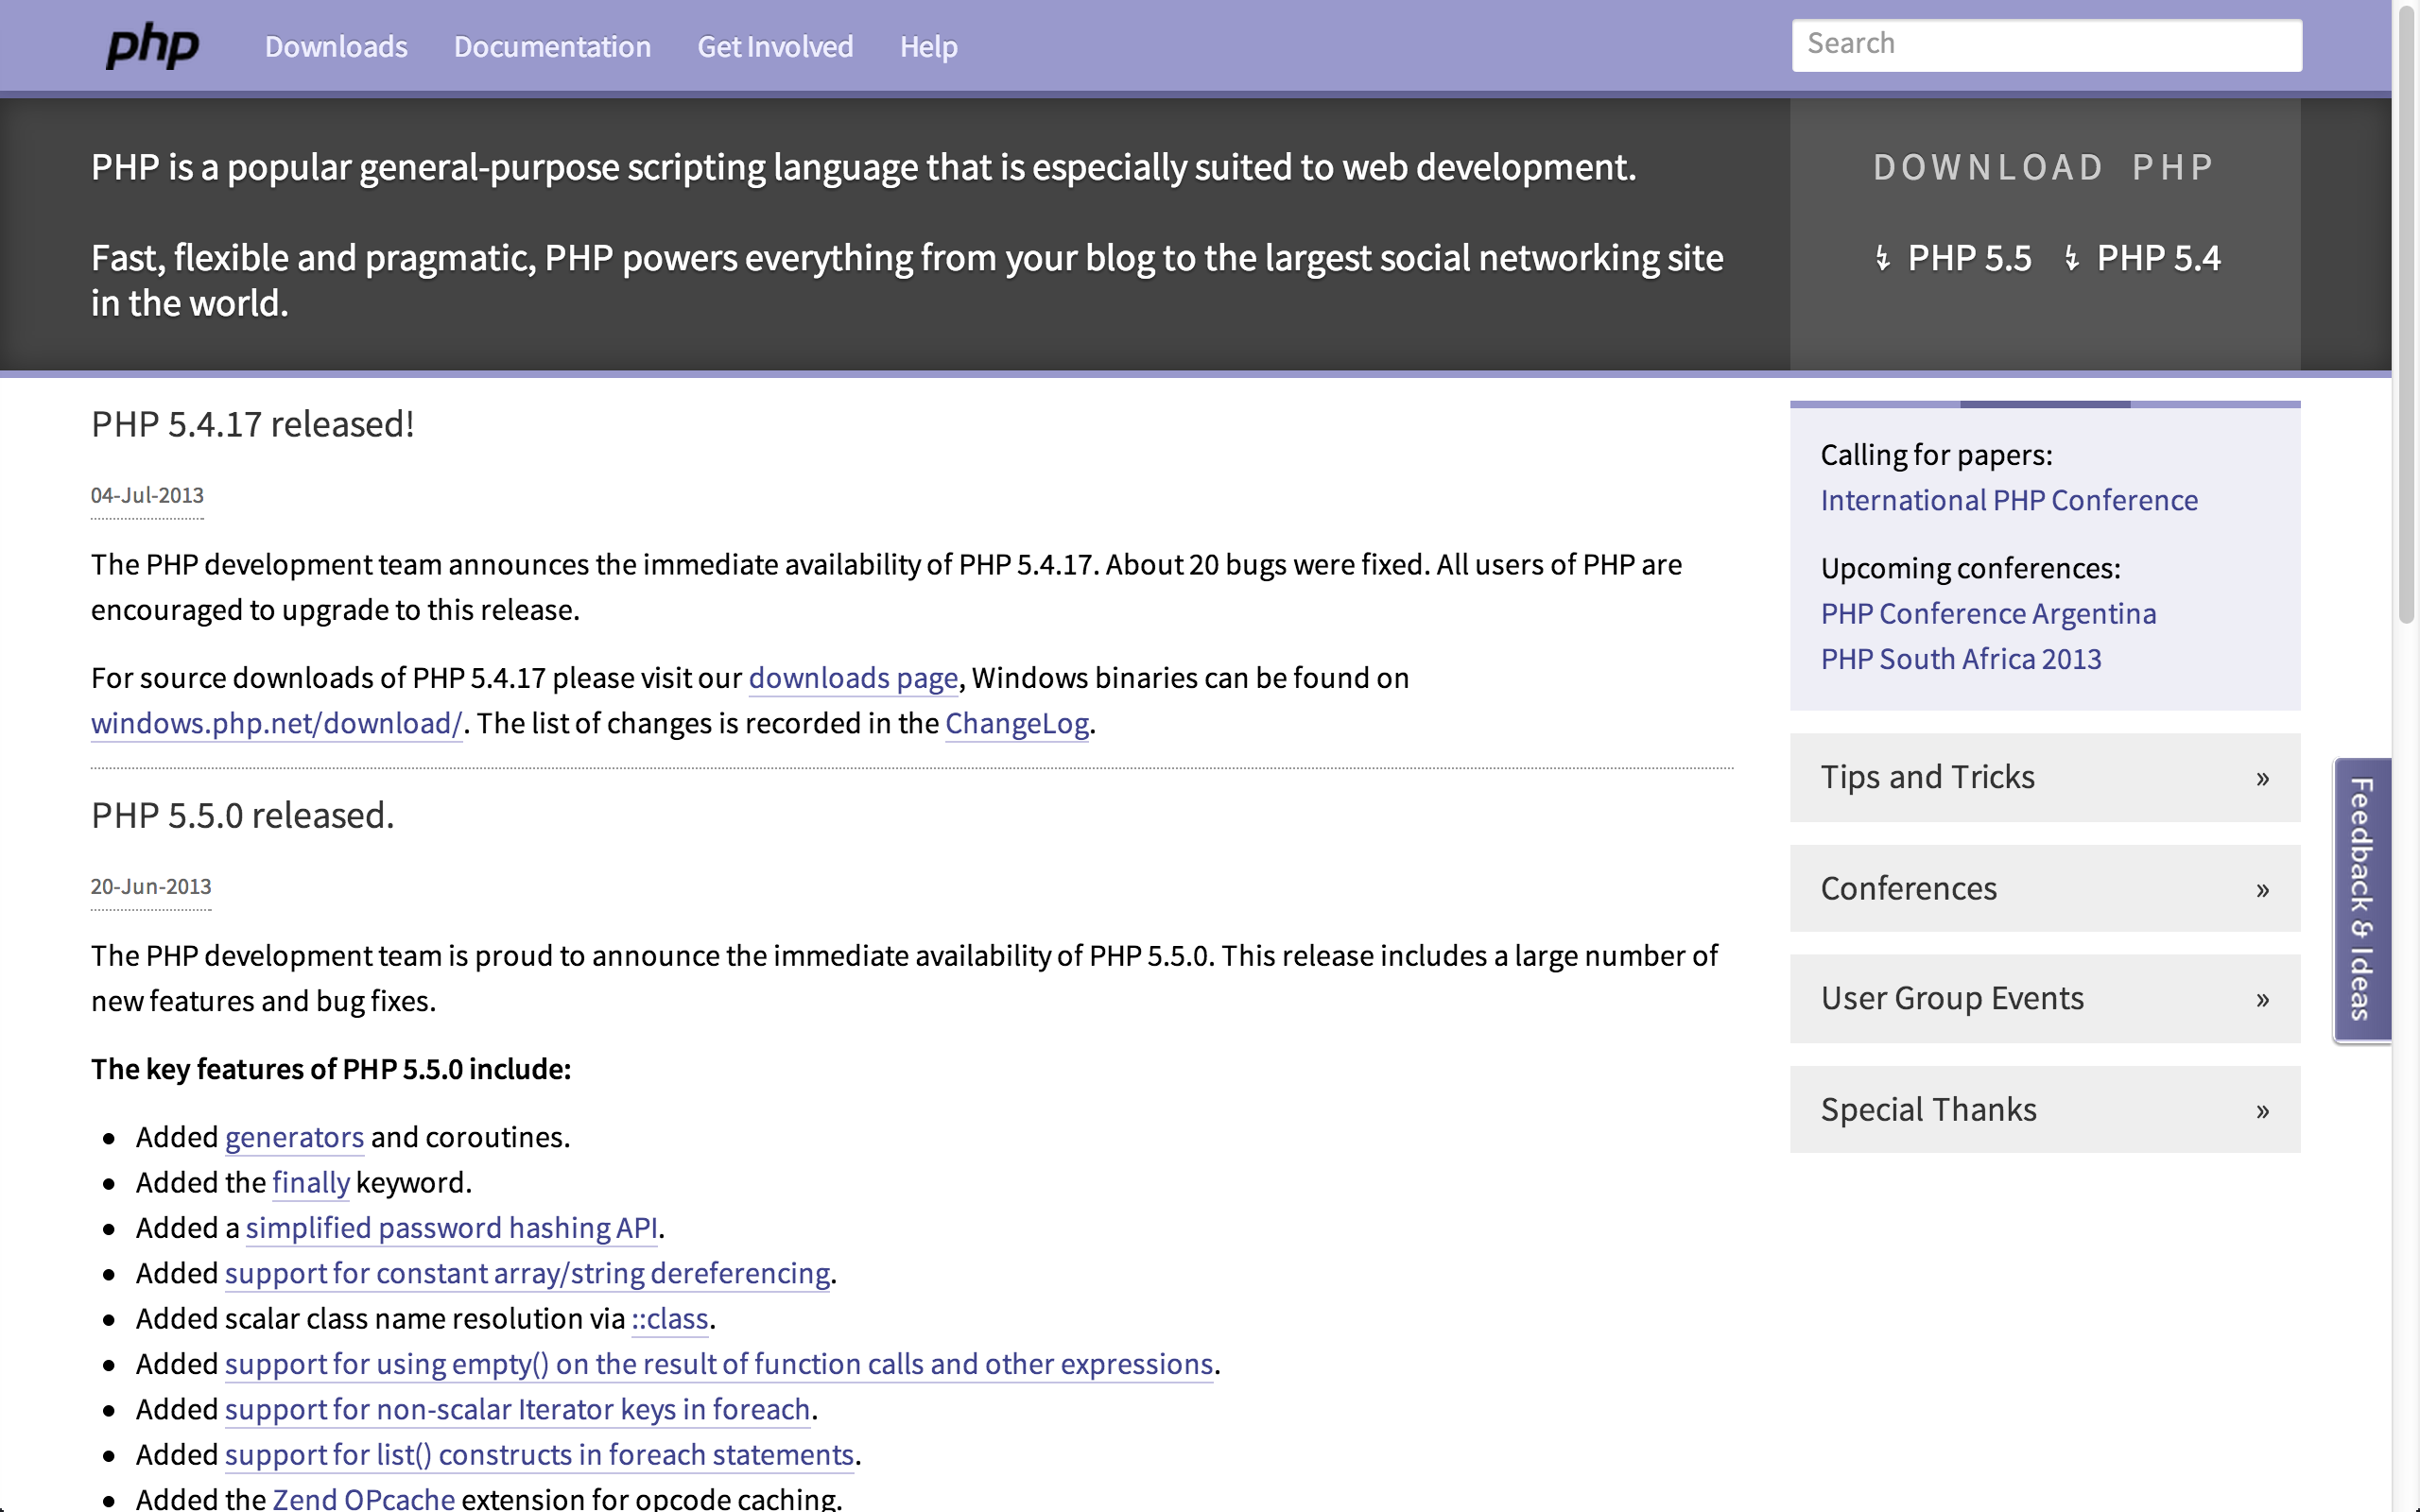
Task: Expand the Conferences section
Action: click(2045, 888)
